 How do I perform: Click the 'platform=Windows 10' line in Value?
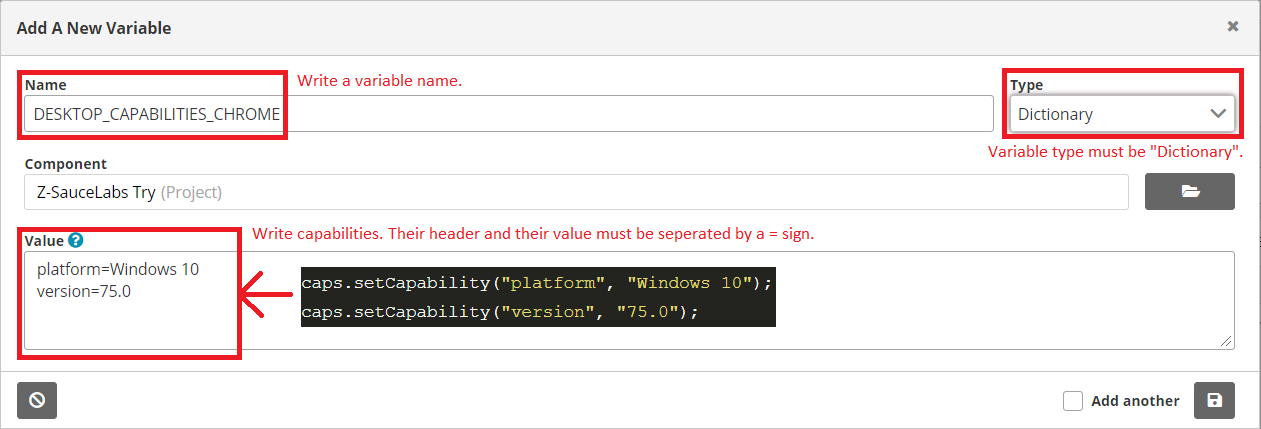click(118, 270)
